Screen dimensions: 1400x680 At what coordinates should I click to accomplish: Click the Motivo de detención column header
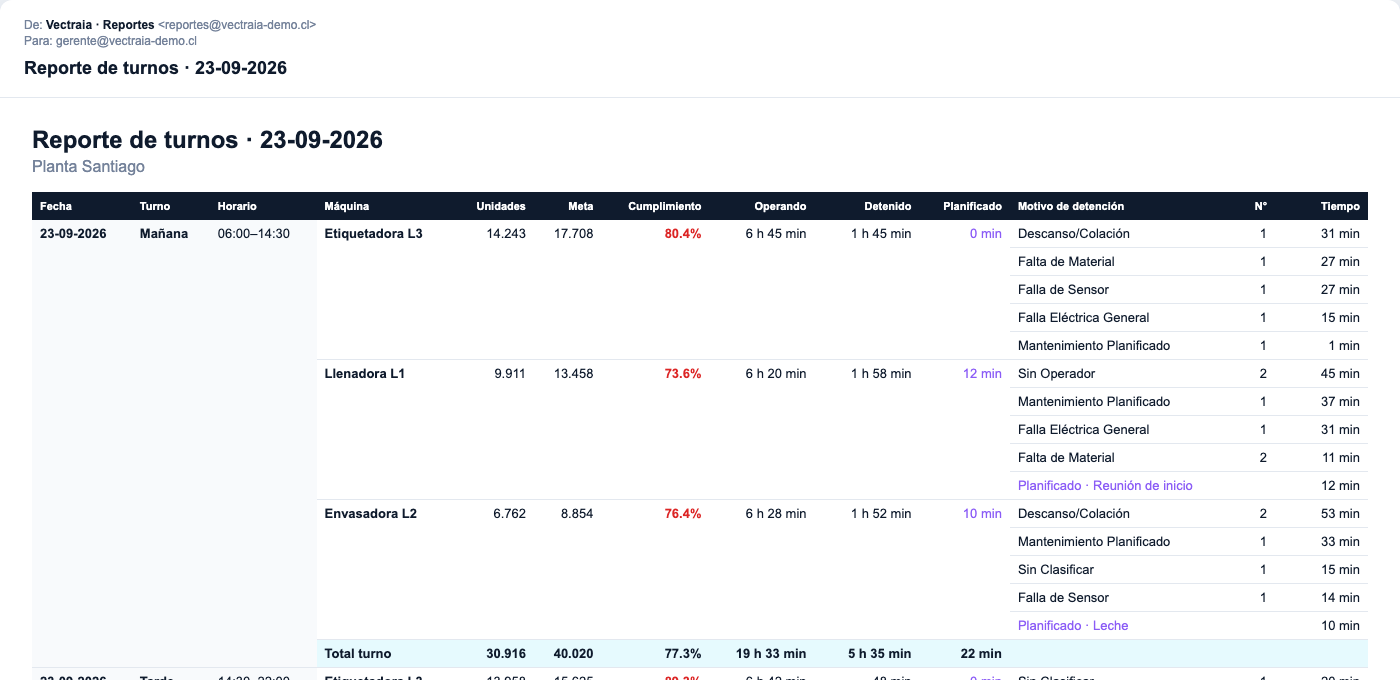tap(1071, 206)
